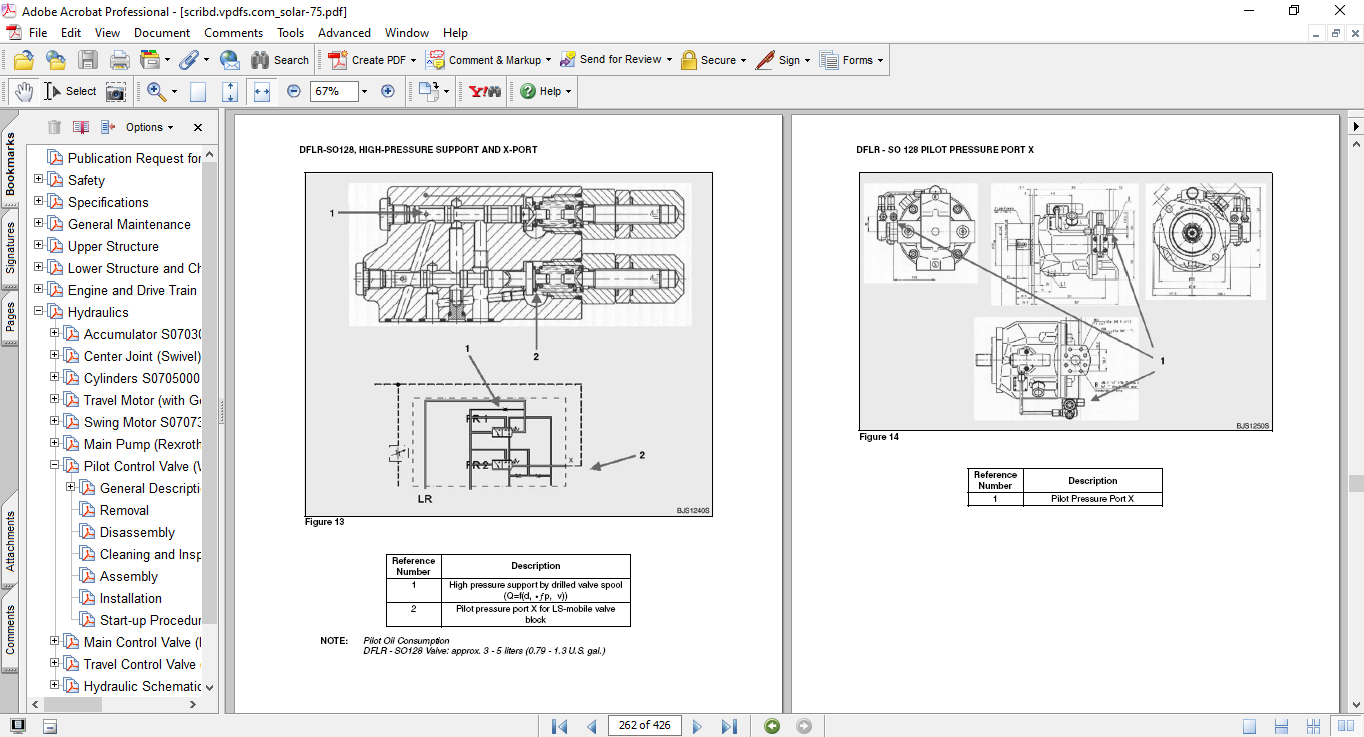Screen dimensions: 1364x737
Task: Select the Hand tool in toolbar
Action: point(24,91)
